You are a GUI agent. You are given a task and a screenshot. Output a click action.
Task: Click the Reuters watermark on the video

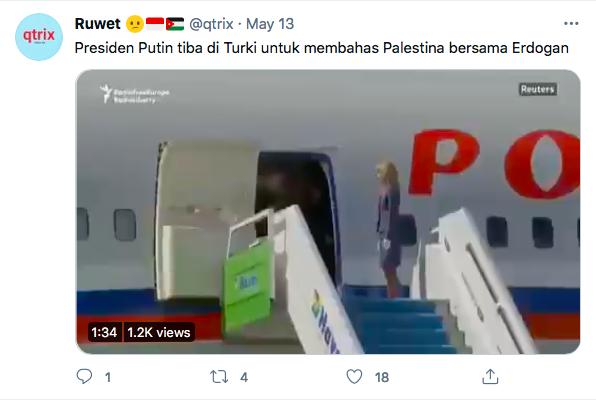pyautogui.click(x=537, y=89)
